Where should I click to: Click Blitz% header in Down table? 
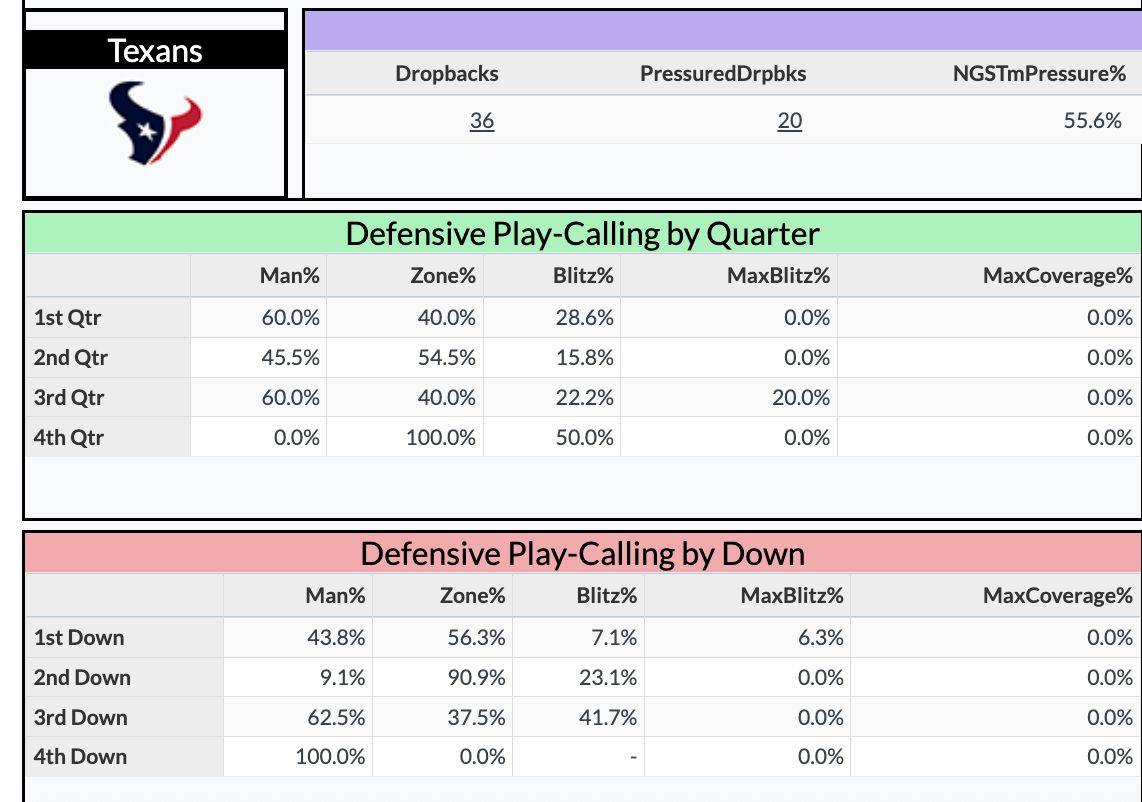(x=606, y=596)
